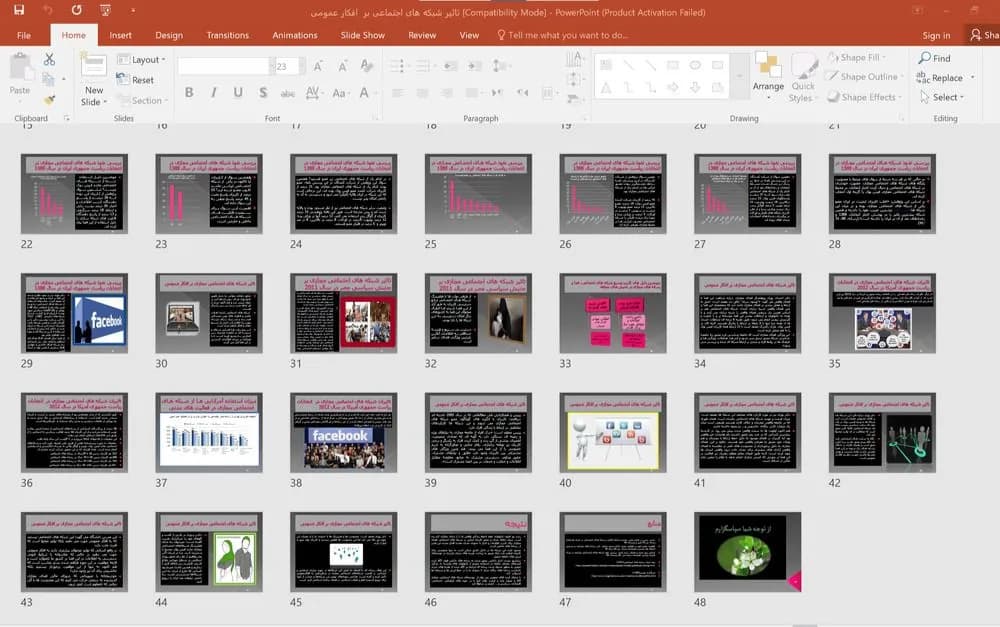Undo the last action

48,10
